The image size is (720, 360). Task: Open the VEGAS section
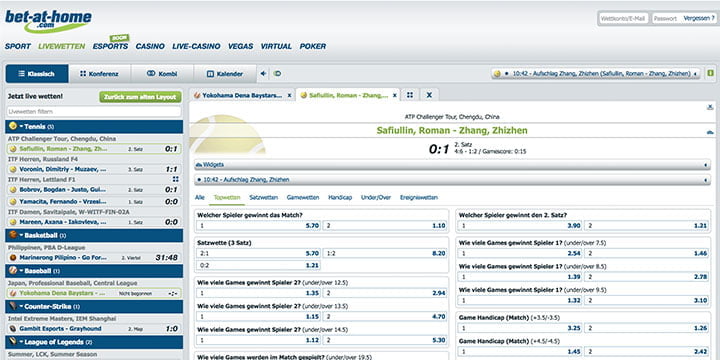[241, 46]
